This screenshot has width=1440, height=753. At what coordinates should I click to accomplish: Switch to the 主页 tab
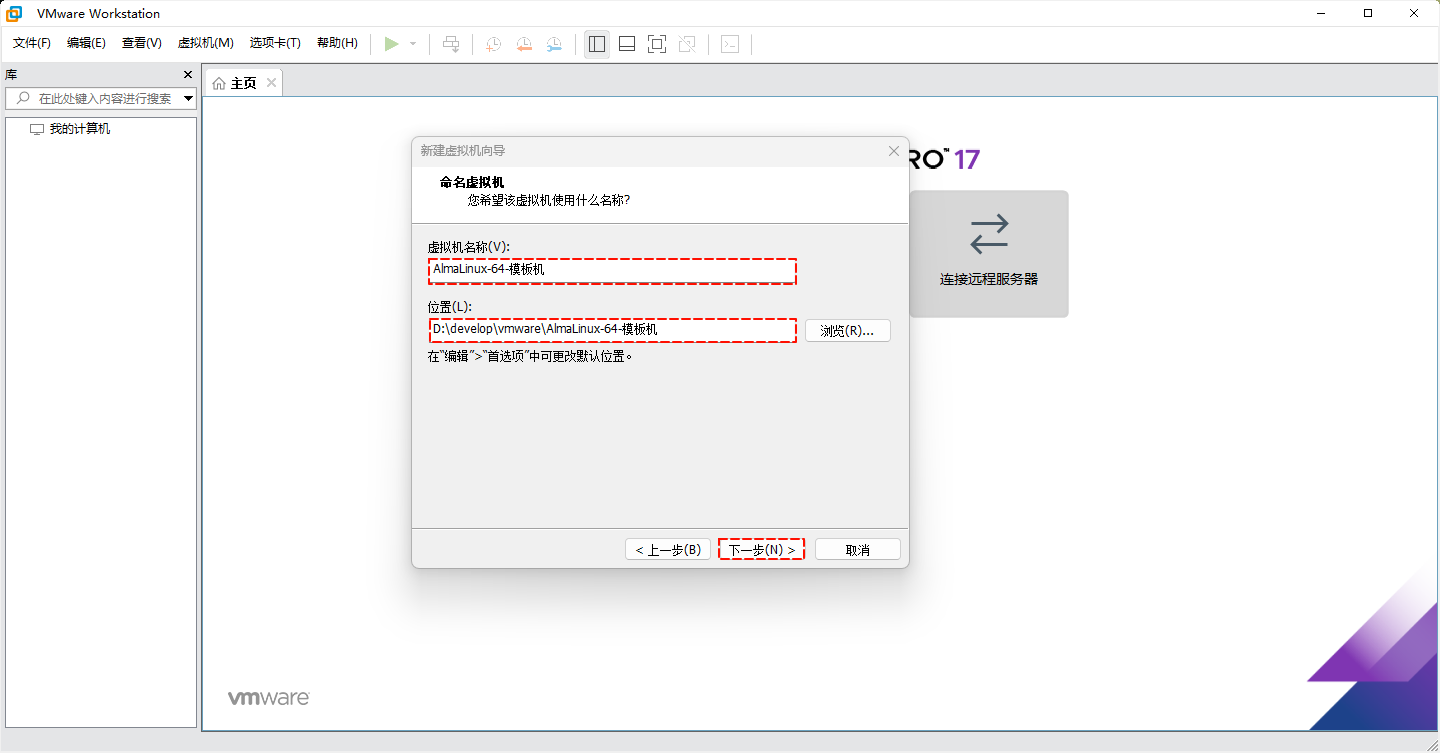pos(241,82)
